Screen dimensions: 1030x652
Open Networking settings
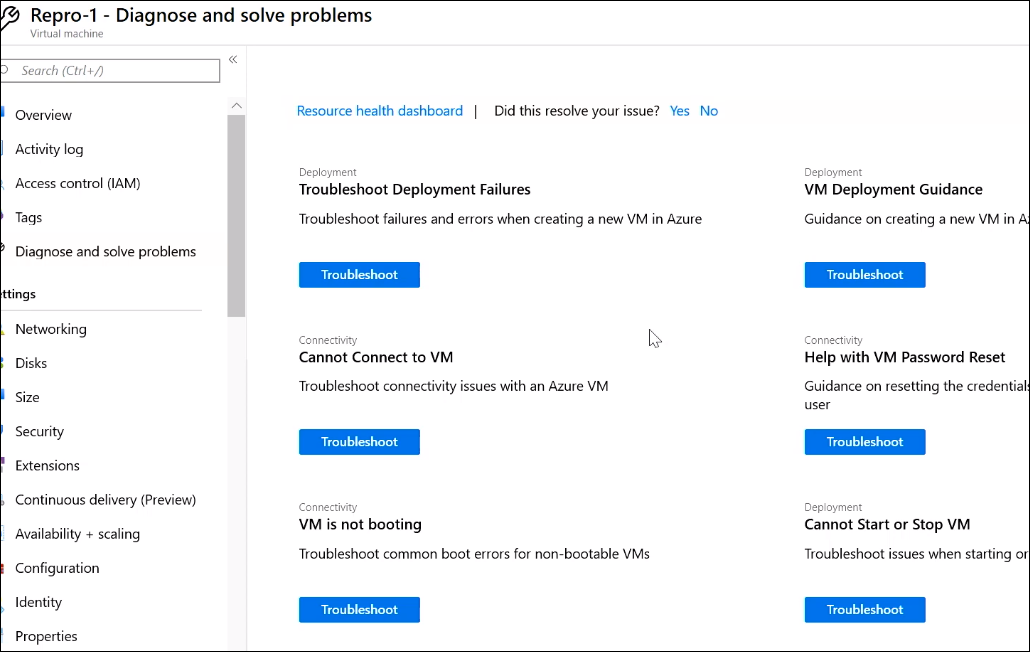(x=50, y=329)
